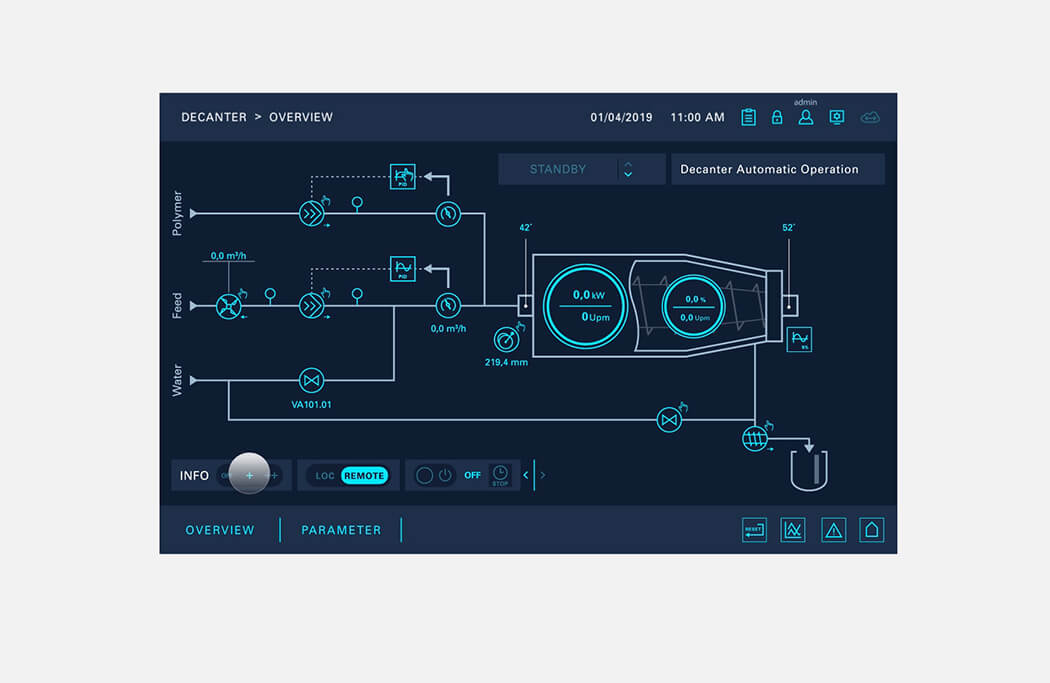
Task: Select water valve VA101.01
Action: point(312,380)
